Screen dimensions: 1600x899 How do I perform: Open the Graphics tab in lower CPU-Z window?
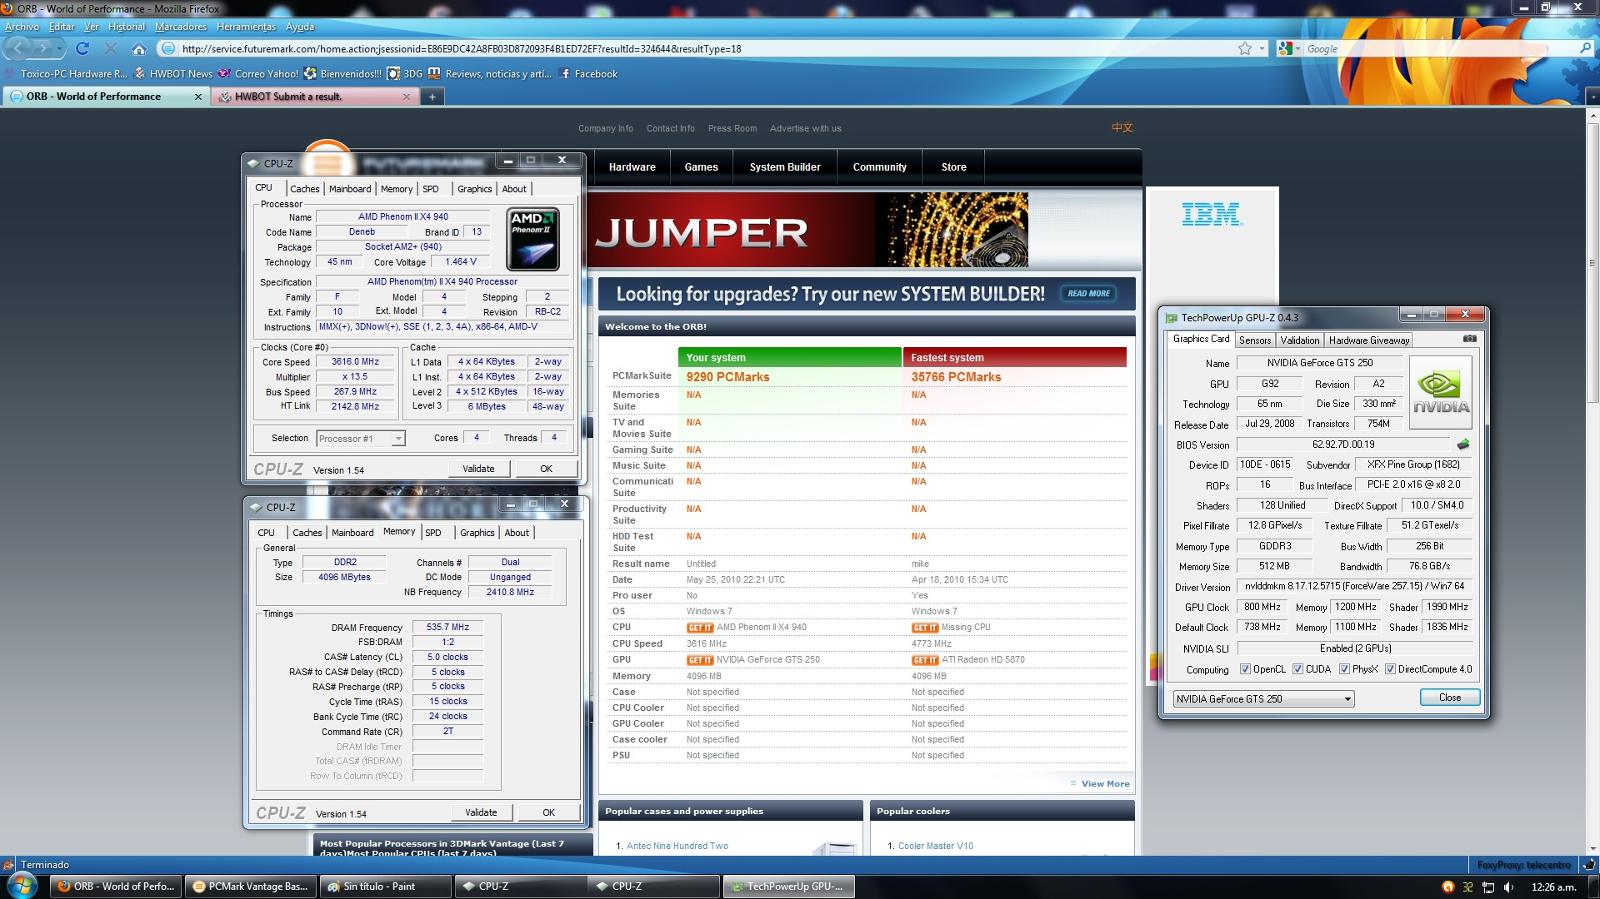tap(477, 533)
